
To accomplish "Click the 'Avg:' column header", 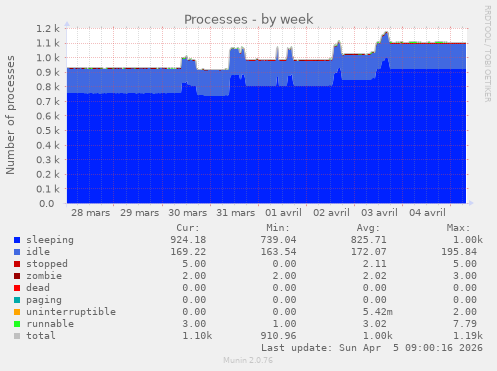I will (x=368, y=228).
